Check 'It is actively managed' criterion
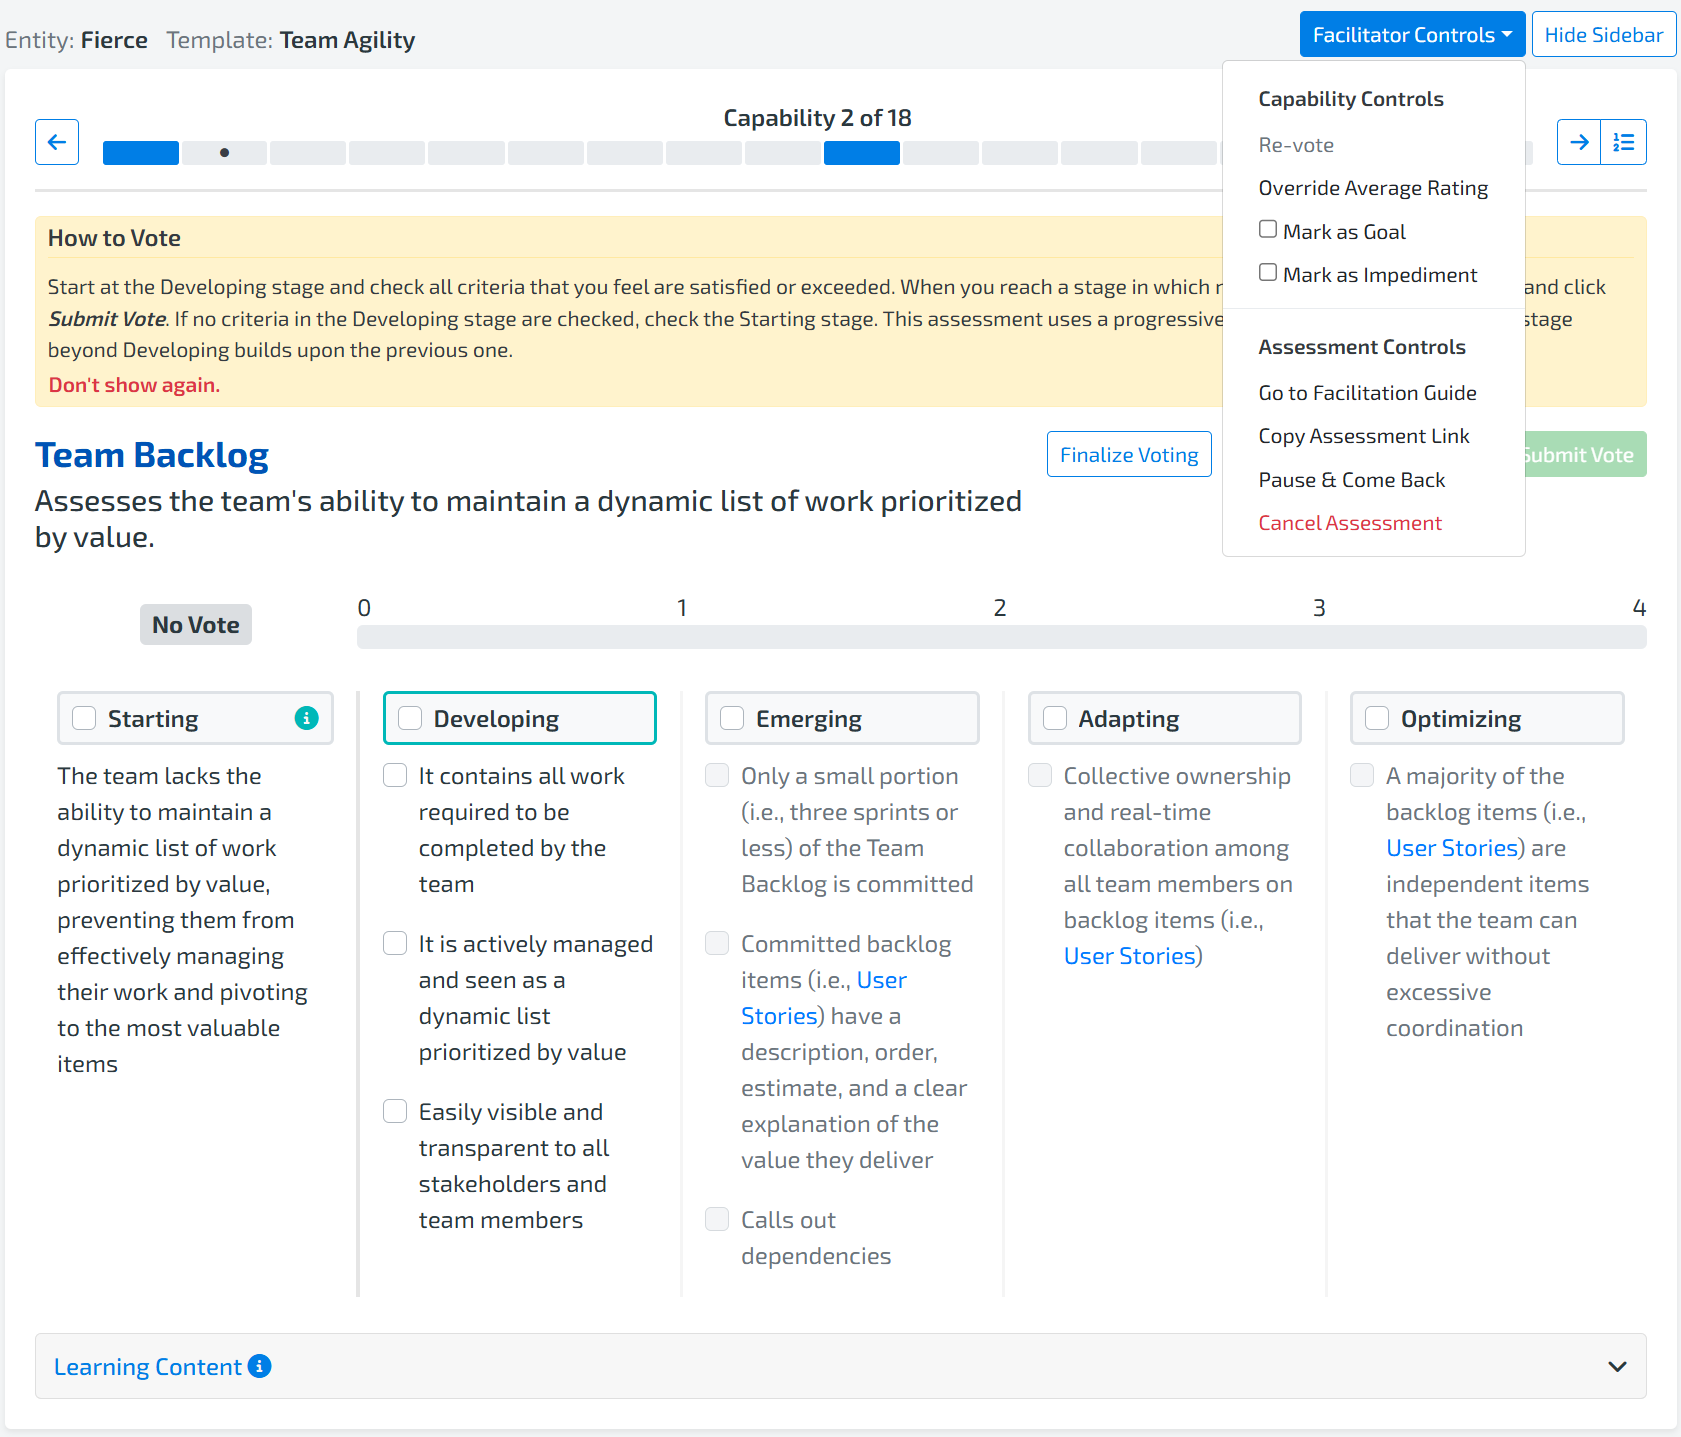The height and width of the screenshot is (1437, 1681). (x=395, y=943)
